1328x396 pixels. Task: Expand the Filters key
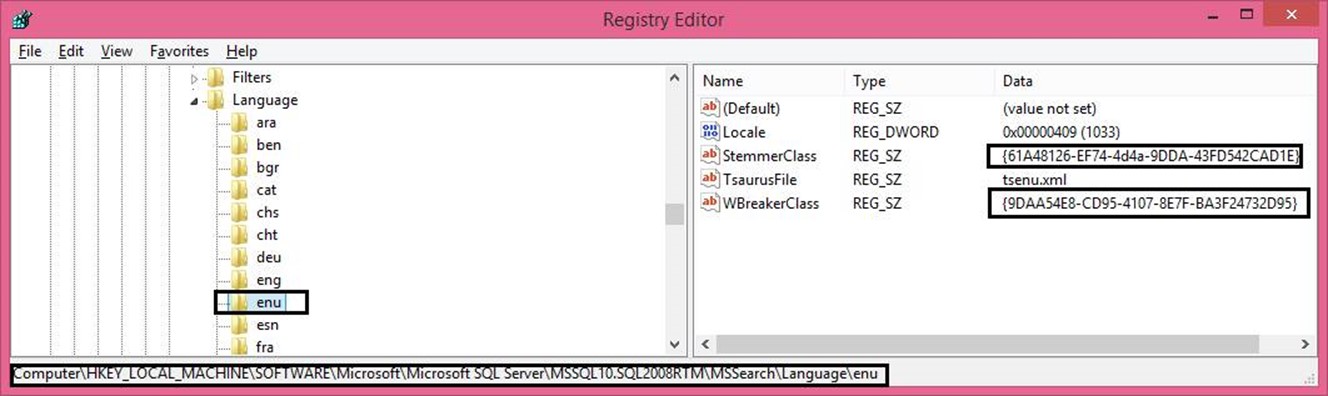click(194, 78)
